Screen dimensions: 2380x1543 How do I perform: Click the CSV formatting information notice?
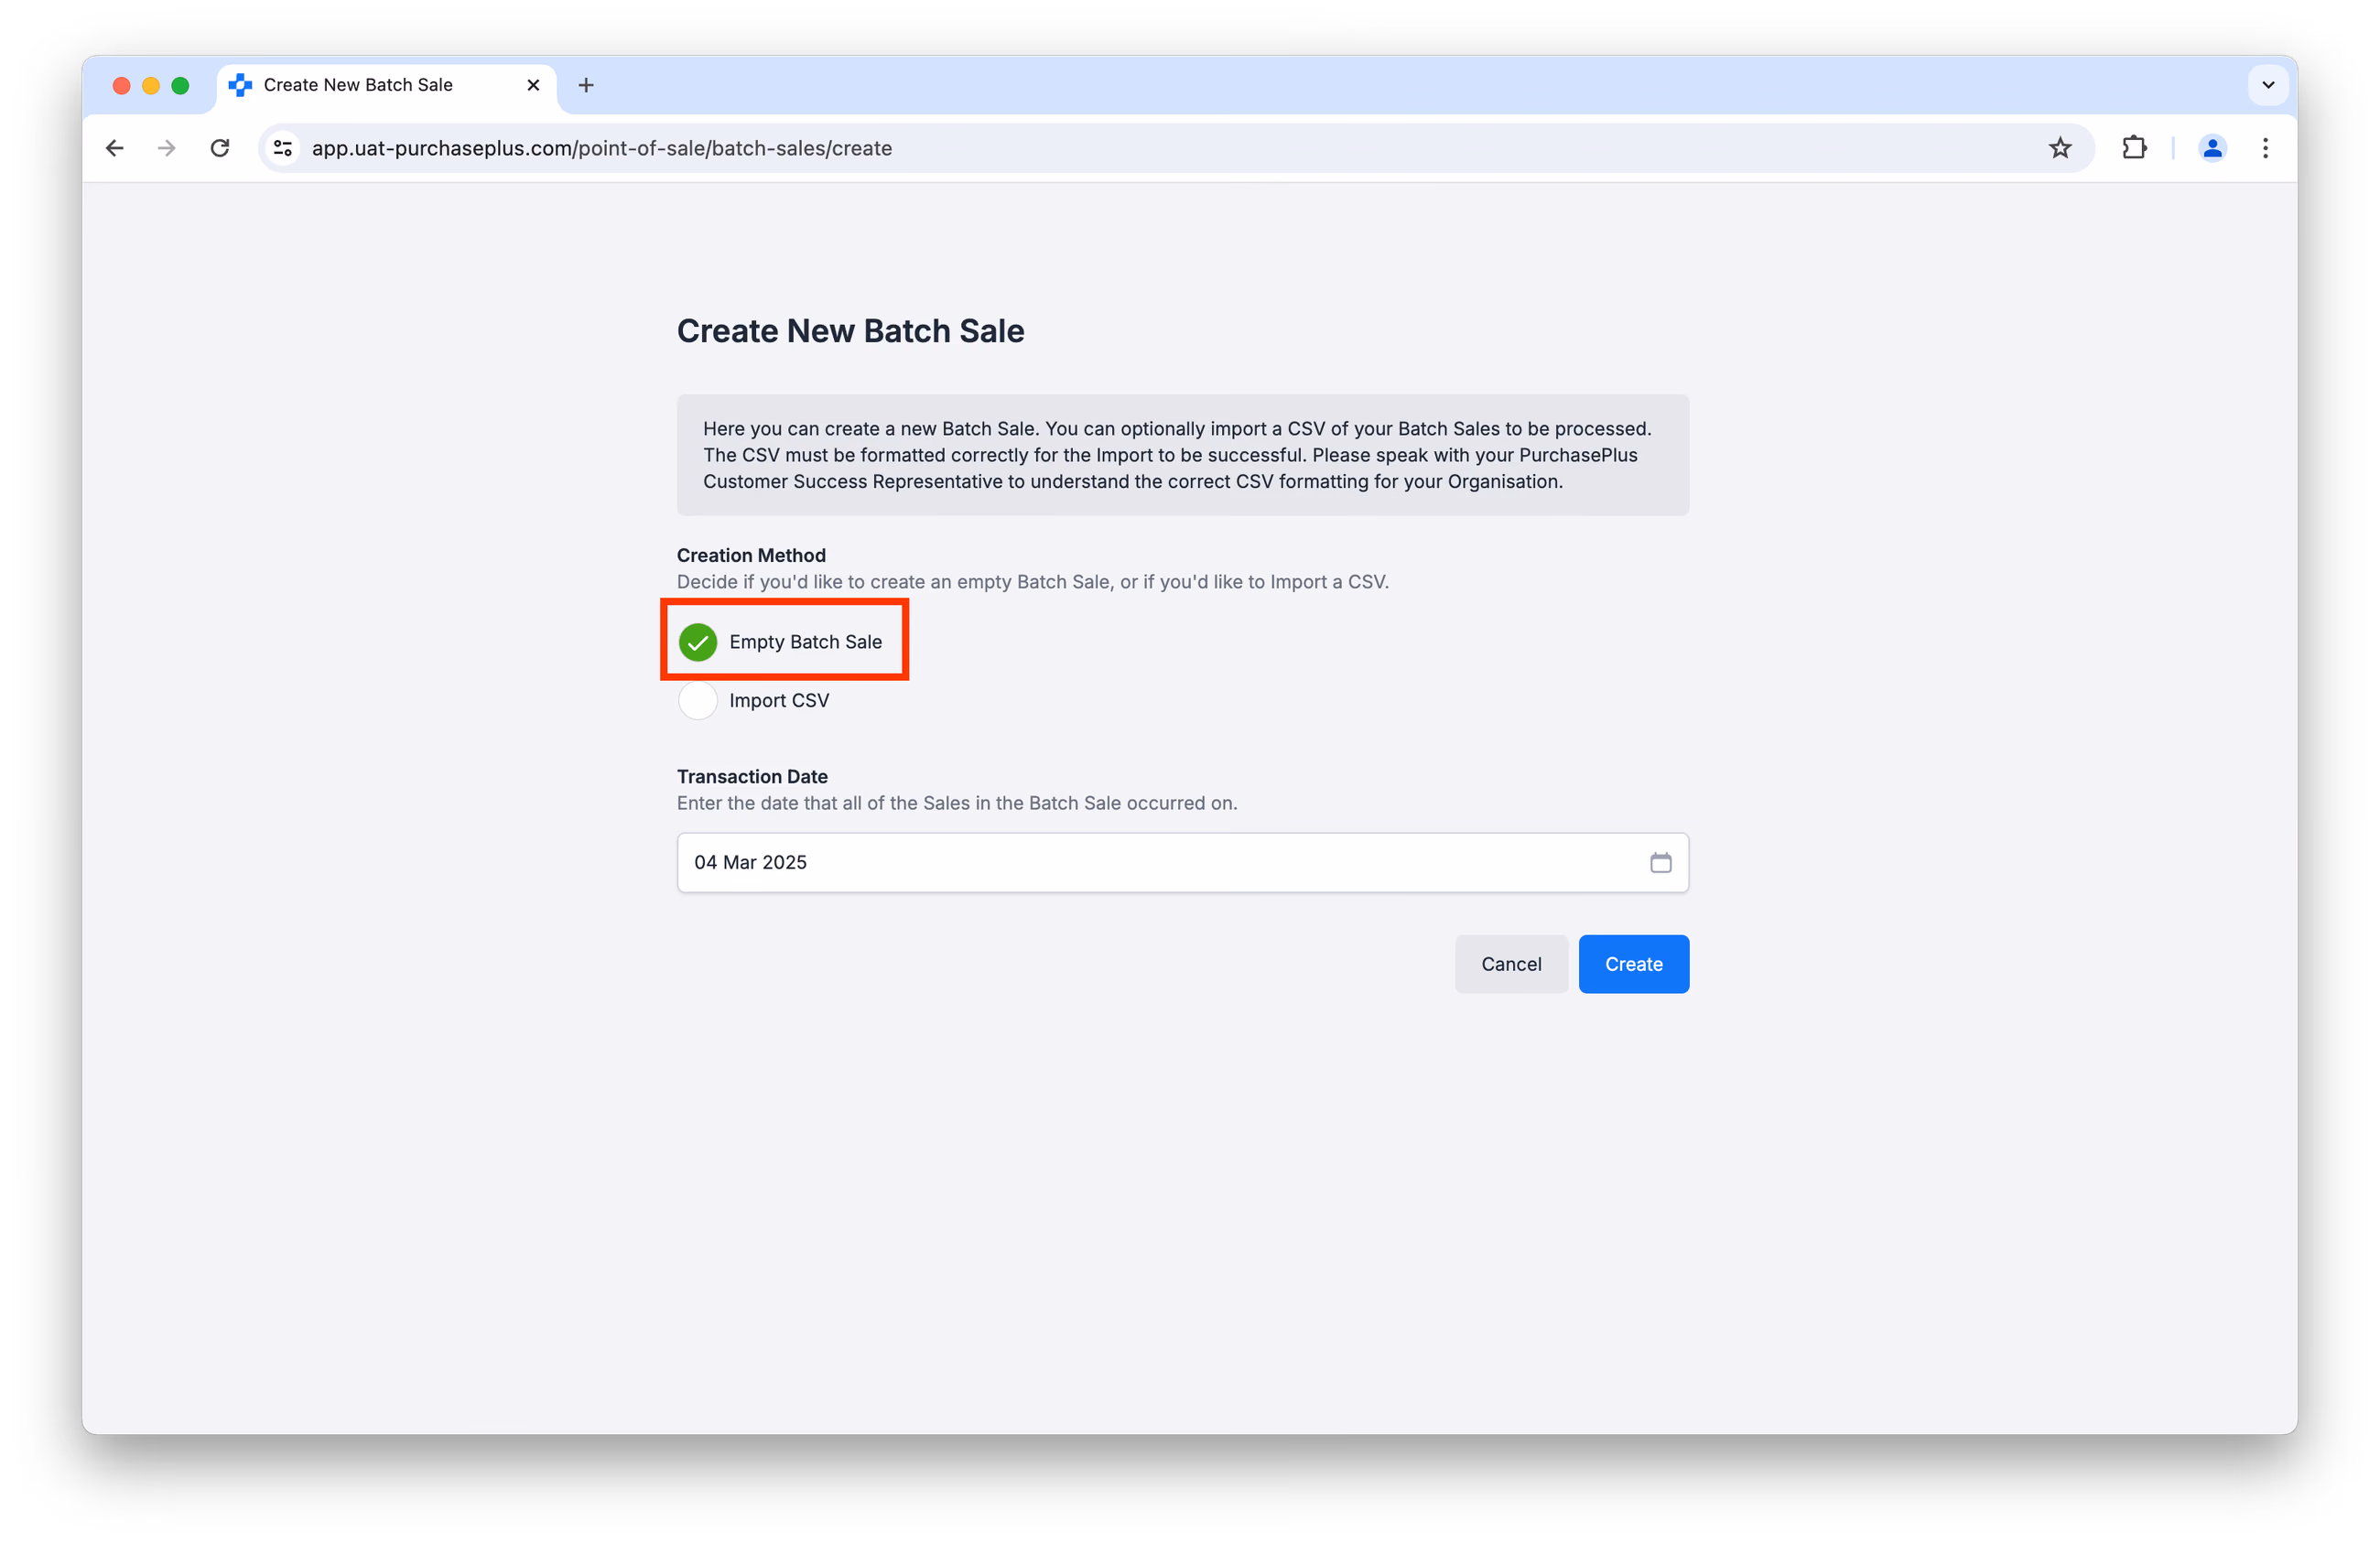[1183, 455]
